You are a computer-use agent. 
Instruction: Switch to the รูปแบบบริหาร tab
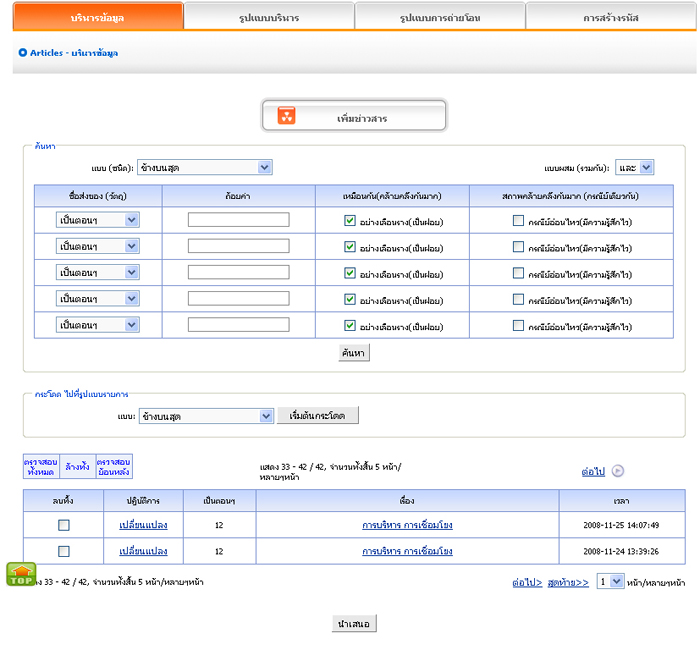click(x=269, y=17)
